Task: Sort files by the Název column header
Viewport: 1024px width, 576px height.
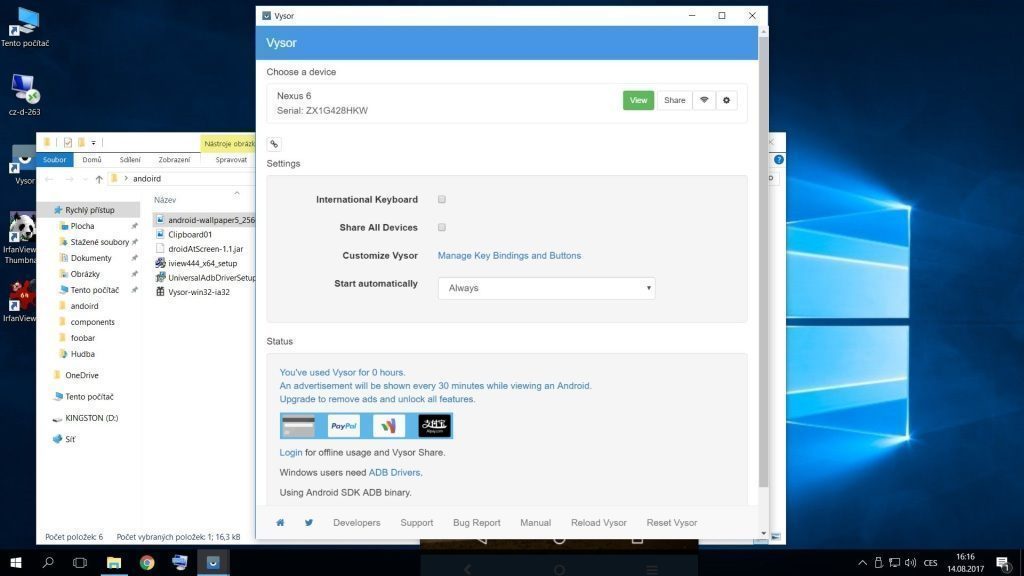Action: 165,200
